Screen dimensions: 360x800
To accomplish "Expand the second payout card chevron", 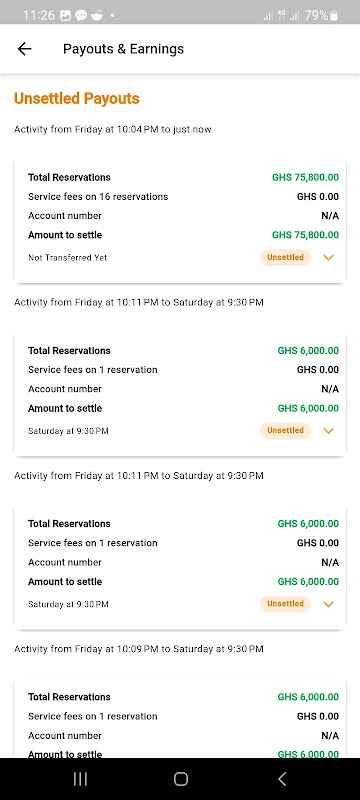I will [x=328, y=431].
